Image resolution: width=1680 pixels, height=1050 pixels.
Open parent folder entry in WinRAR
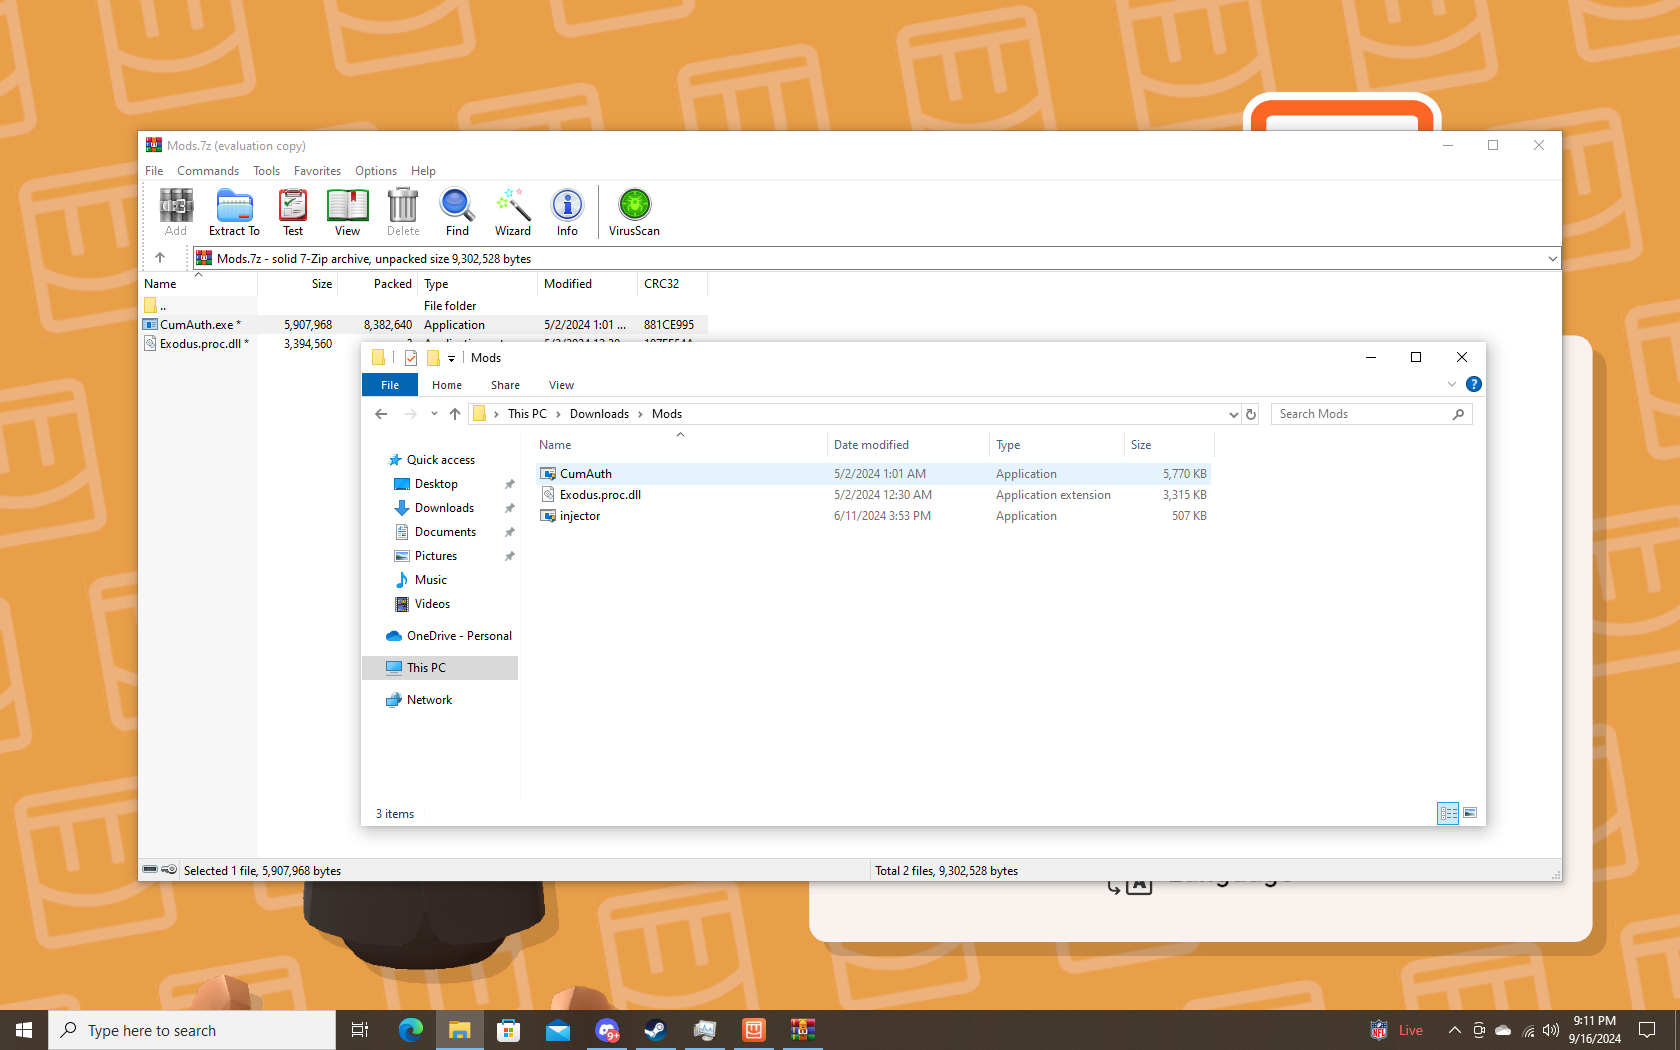click(x=156, y=306)
